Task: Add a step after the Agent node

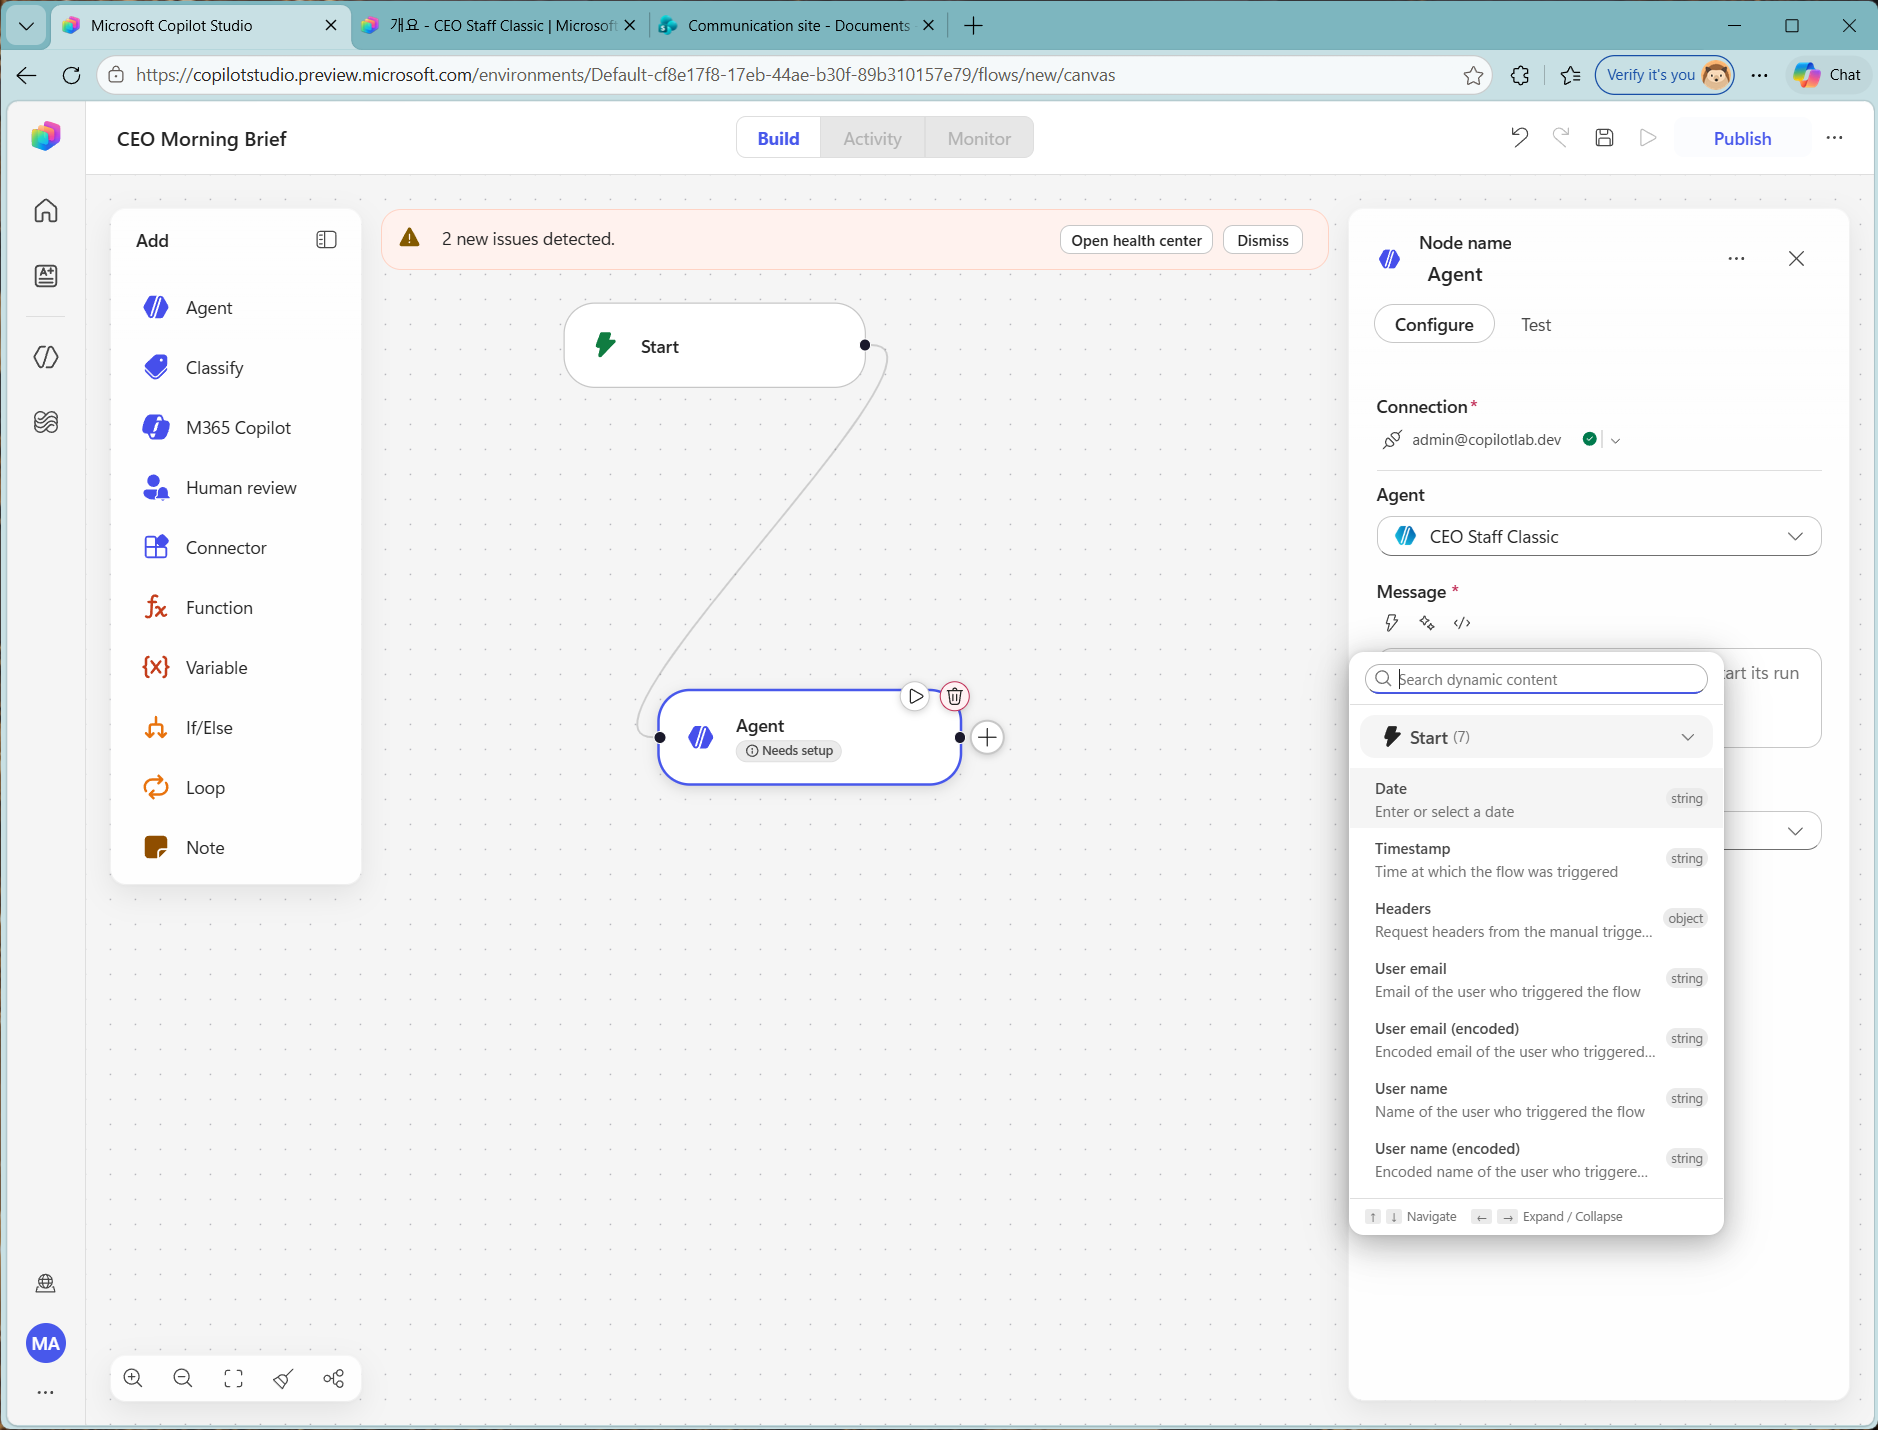Action: pyautogui.click(x=987, y=737)
